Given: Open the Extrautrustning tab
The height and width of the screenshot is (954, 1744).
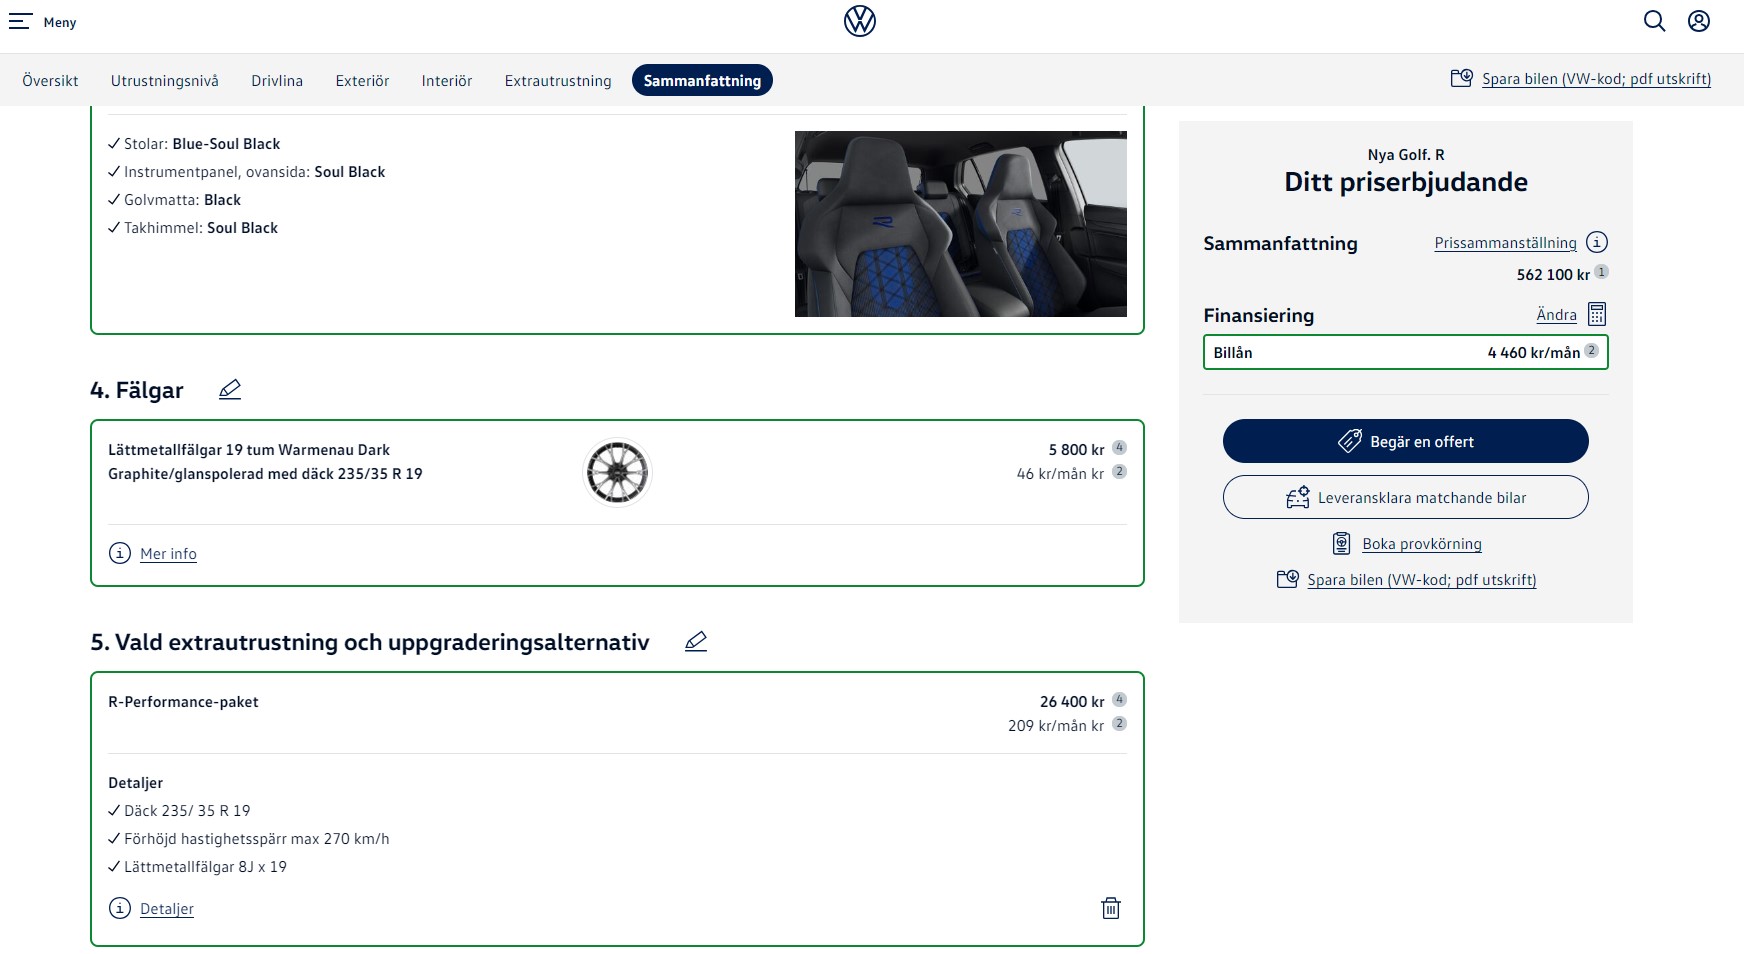Looking at the screenshot, I should [558, 81].
